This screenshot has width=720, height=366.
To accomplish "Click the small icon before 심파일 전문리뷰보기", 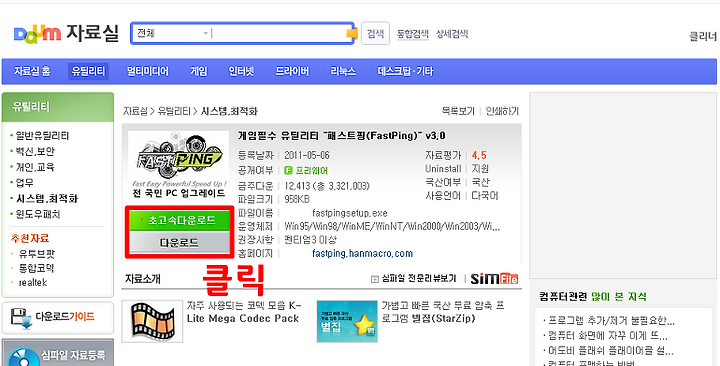I will point(374,279).
